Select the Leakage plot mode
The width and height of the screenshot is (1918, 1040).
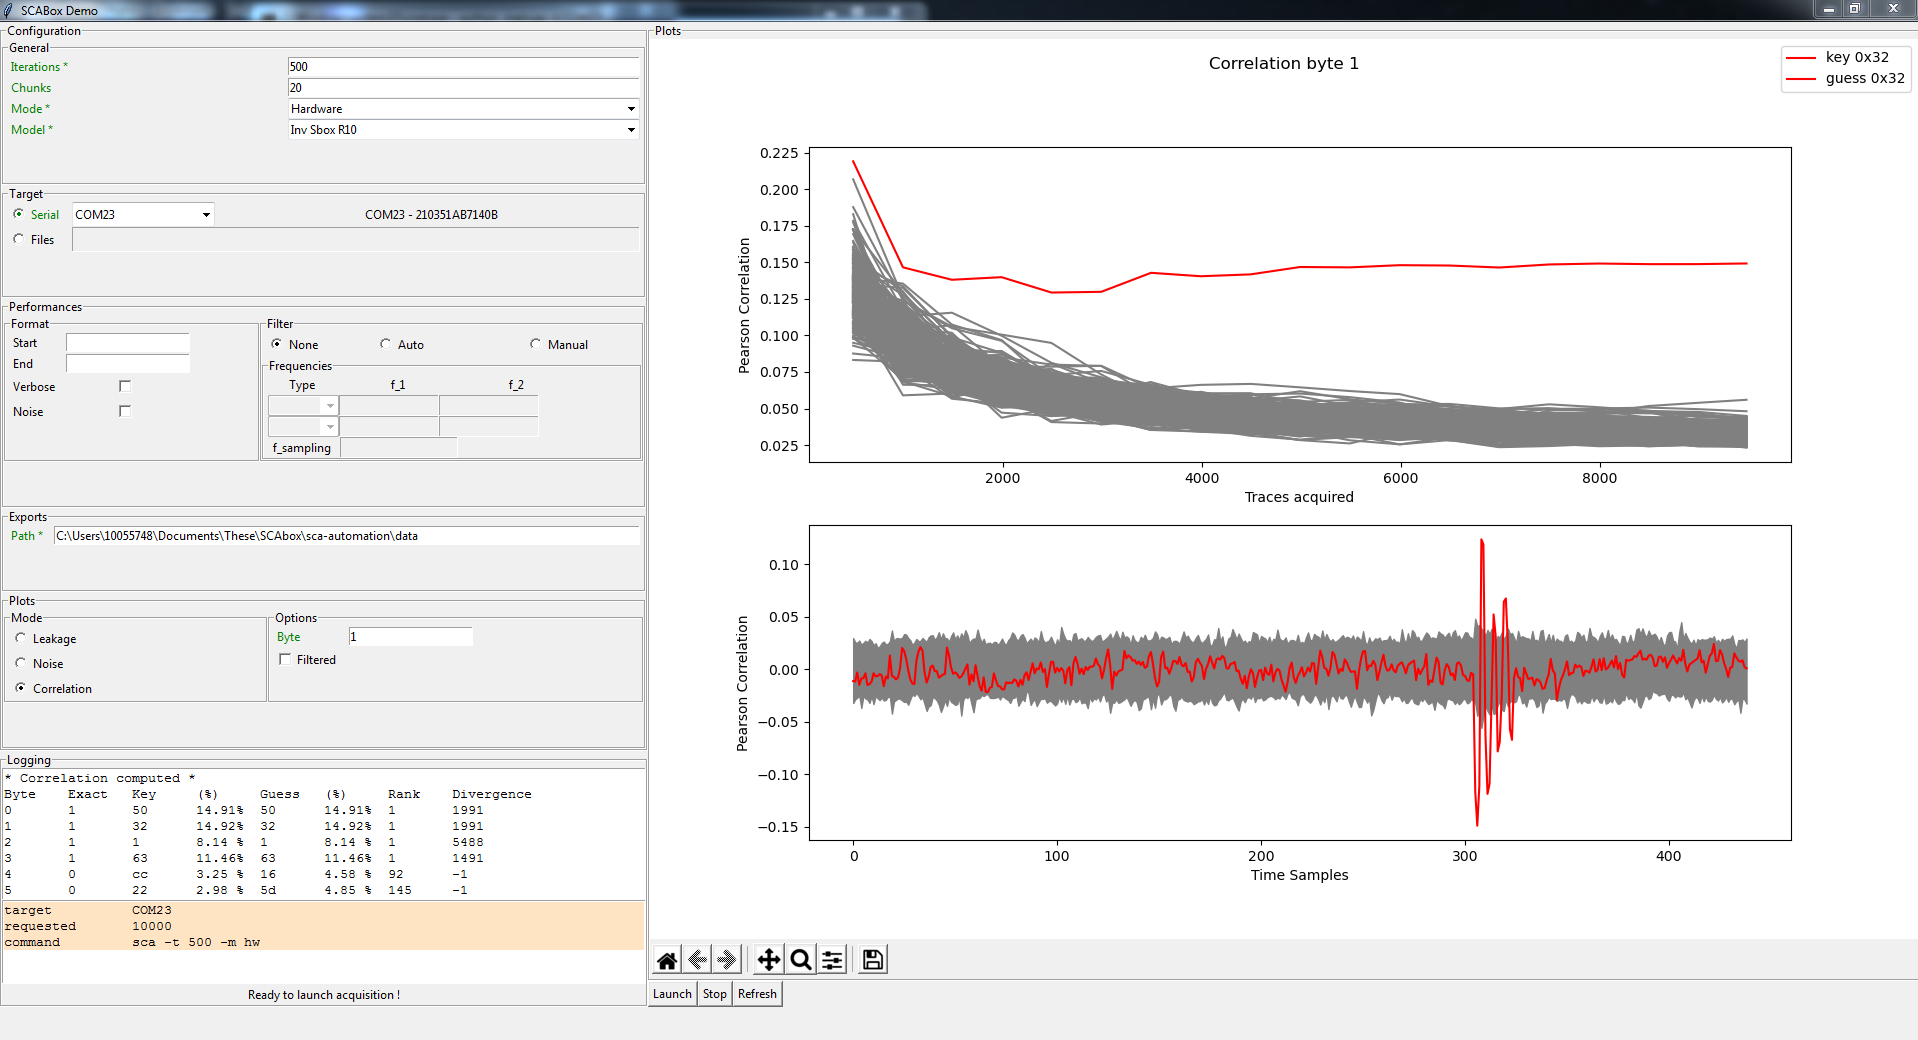[x=21, y=638]
